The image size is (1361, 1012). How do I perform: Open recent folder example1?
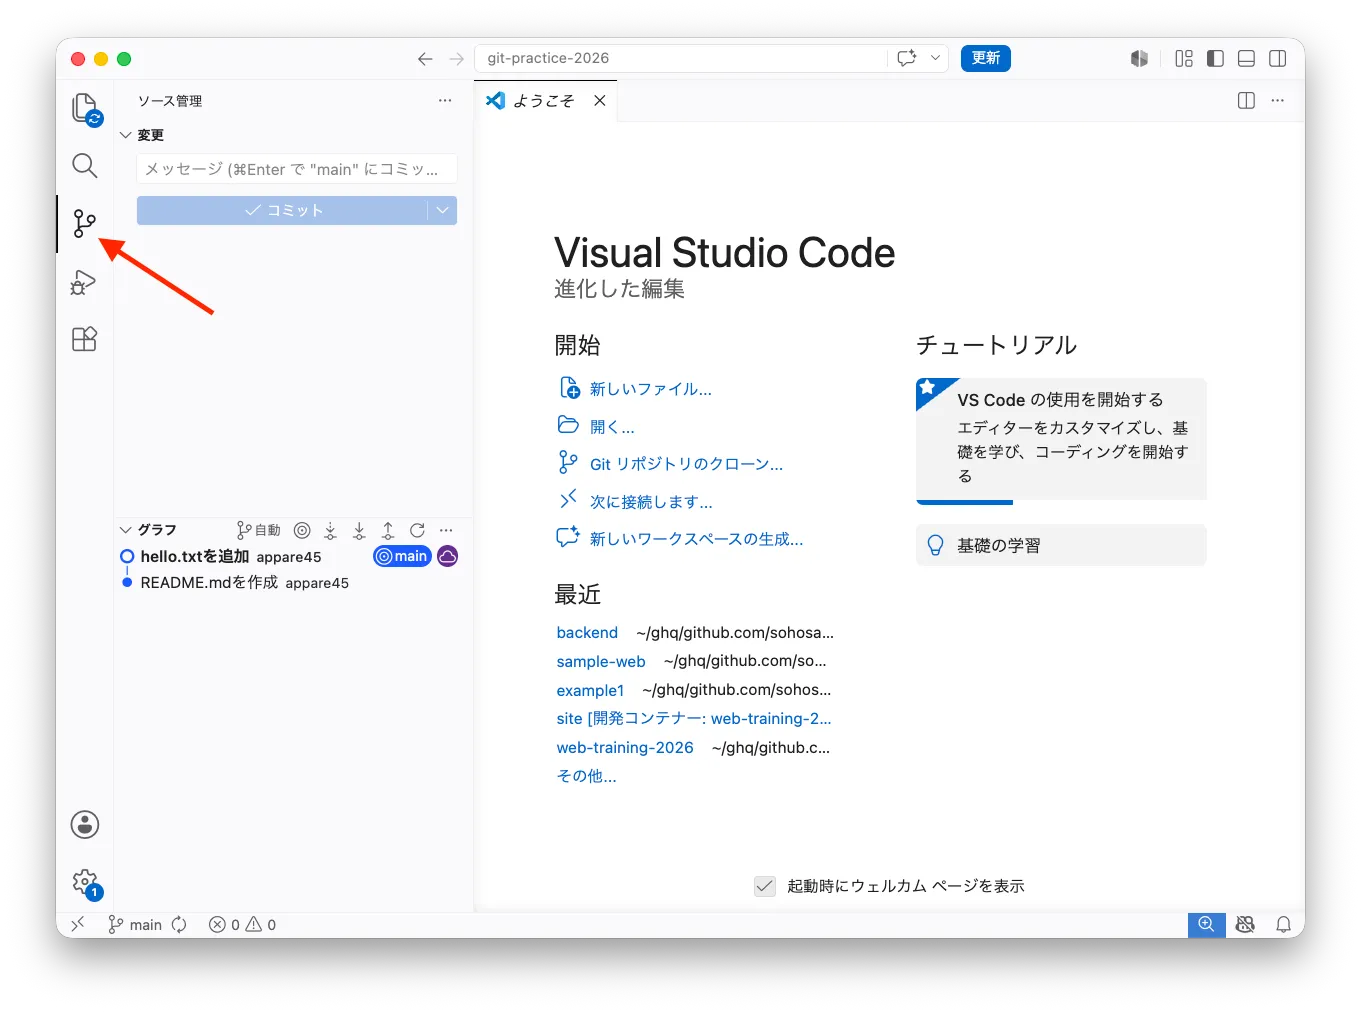pos(590,691)
